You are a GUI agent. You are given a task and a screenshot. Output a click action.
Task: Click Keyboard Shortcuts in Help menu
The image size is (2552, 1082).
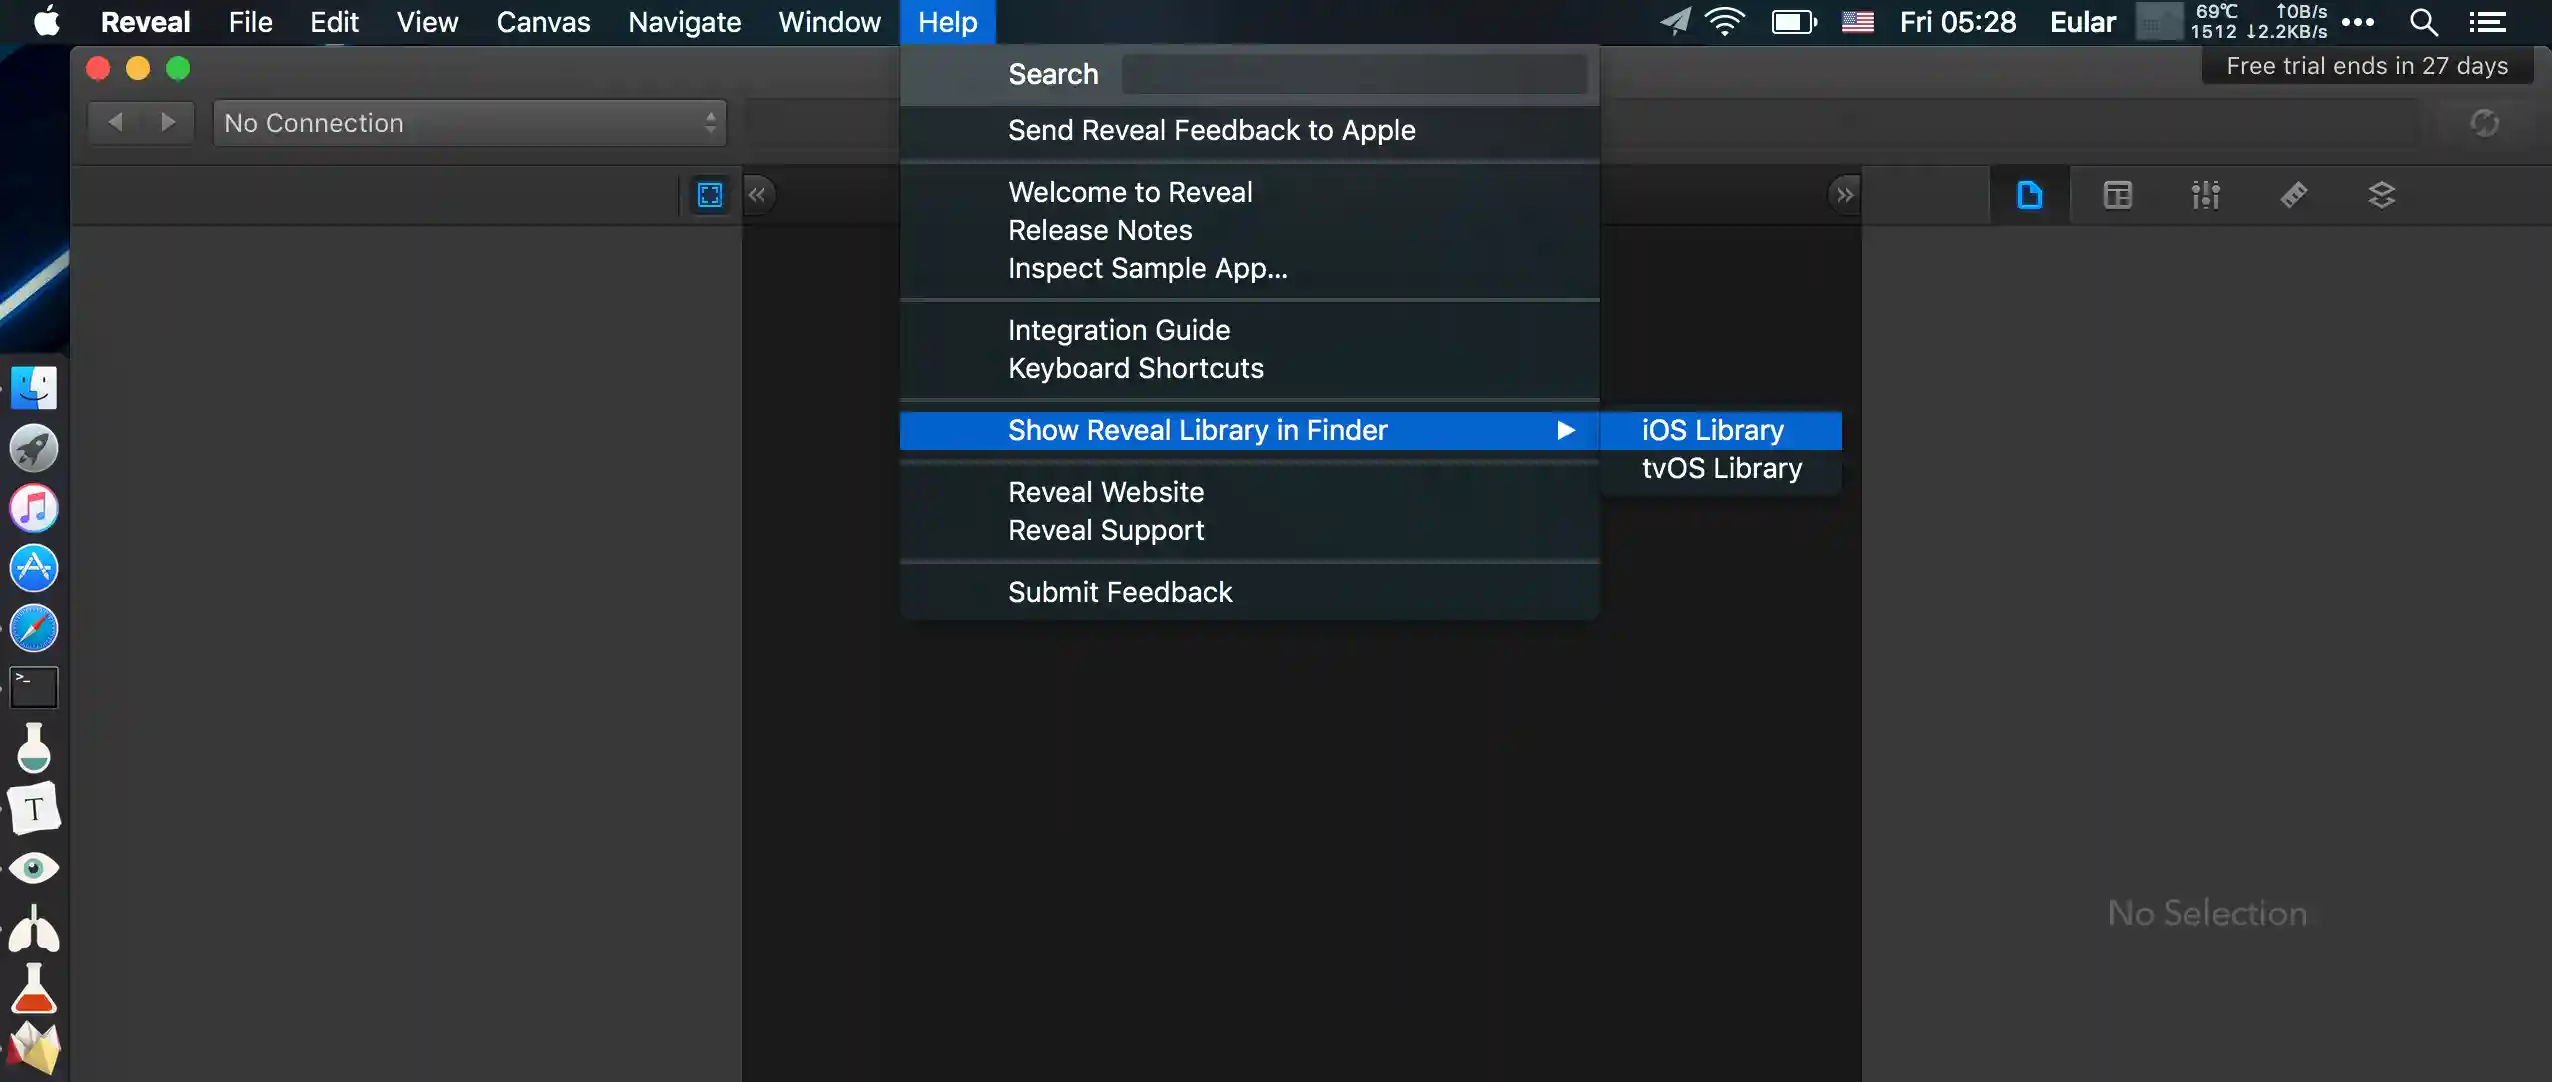pos(1135,368)
